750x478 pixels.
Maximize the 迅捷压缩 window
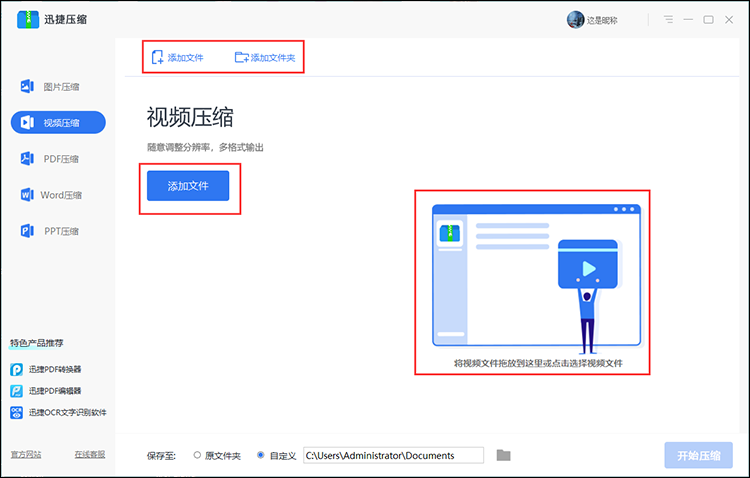pyautogui.click(x=708, y=20)
